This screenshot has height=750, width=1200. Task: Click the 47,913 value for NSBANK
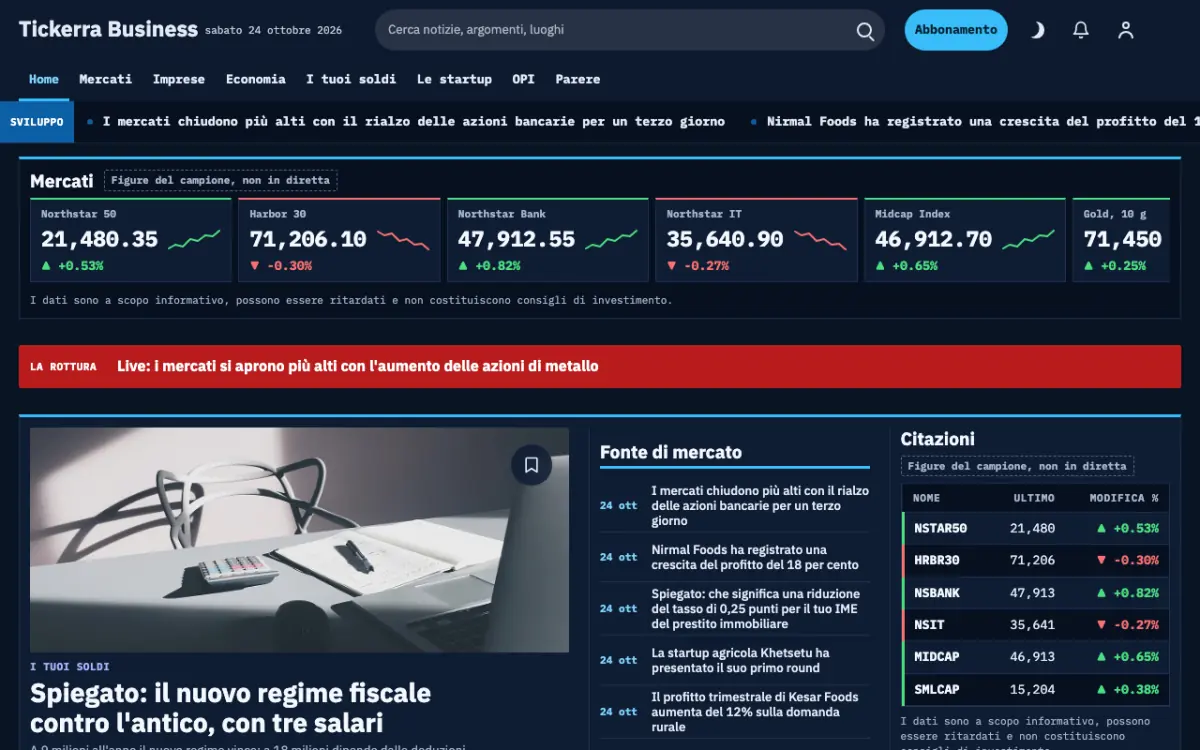point(1032,593)
